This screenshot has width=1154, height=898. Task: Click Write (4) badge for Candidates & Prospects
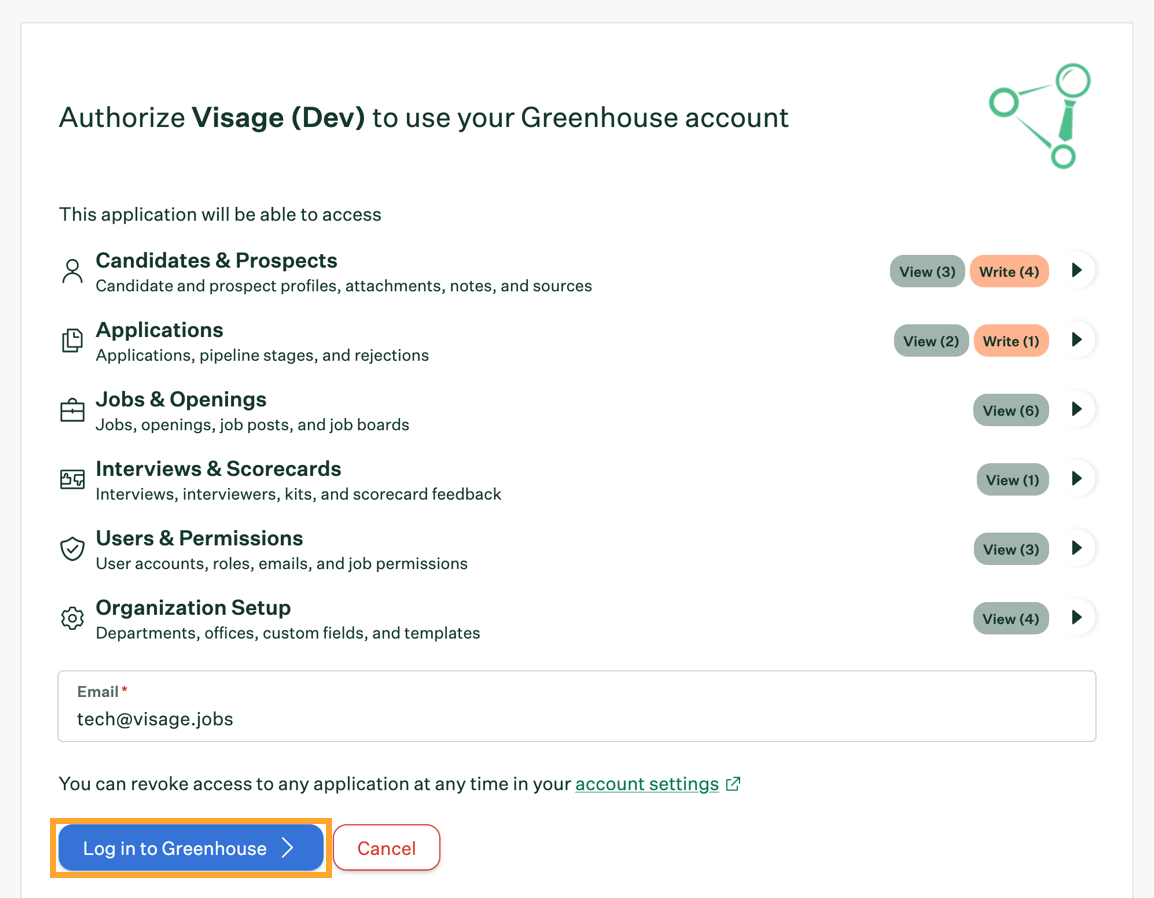(x=1009, y=272)
